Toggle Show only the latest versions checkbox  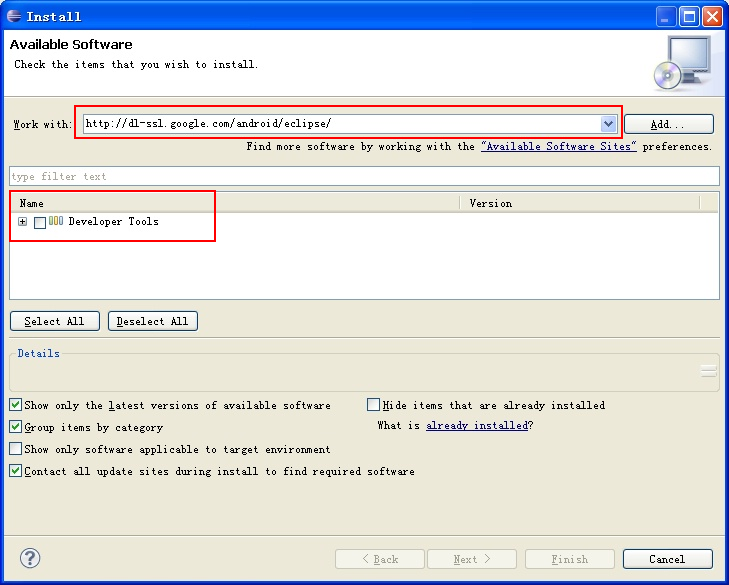15,405
